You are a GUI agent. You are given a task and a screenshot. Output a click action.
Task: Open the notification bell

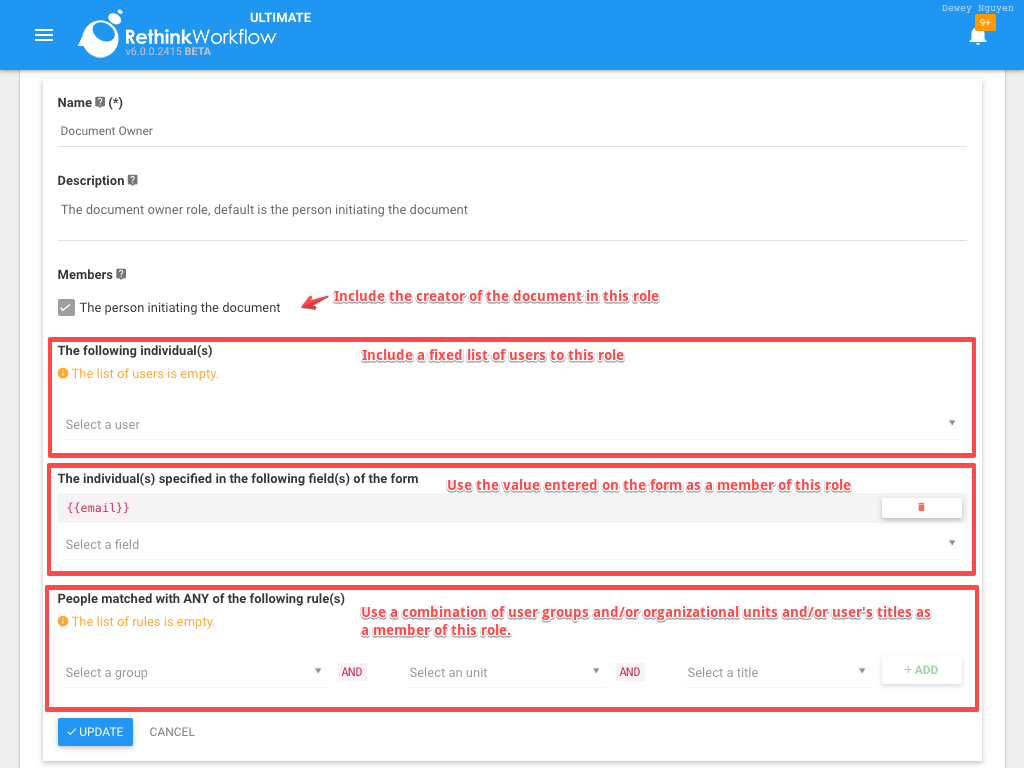point(977,38)
